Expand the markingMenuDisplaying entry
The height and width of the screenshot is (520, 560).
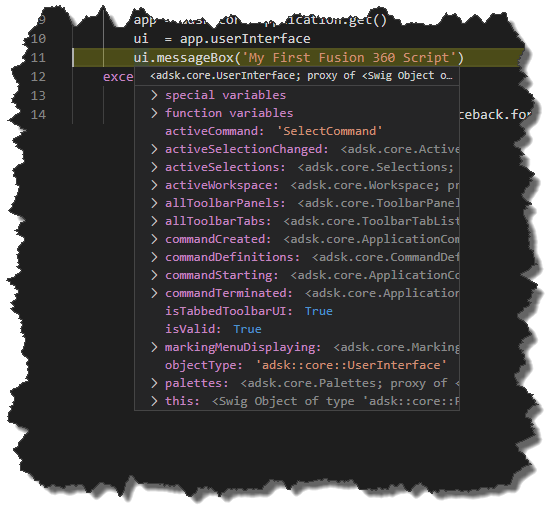[154, 347]
